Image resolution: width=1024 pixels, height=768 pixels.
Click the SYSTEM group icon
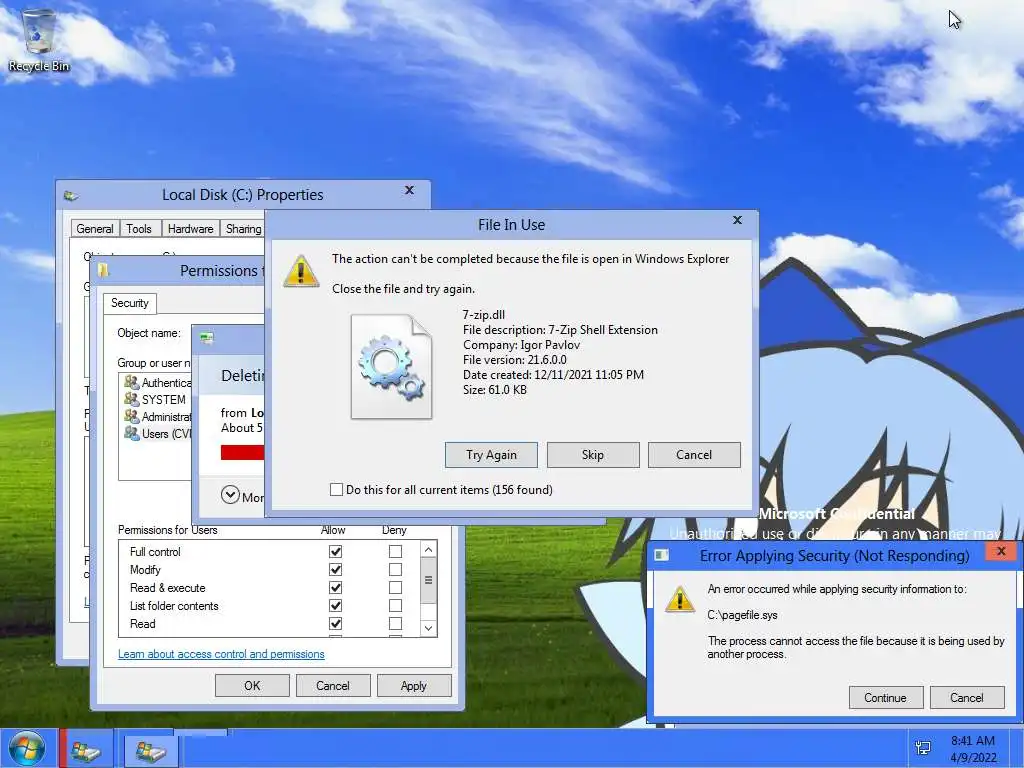132,400
